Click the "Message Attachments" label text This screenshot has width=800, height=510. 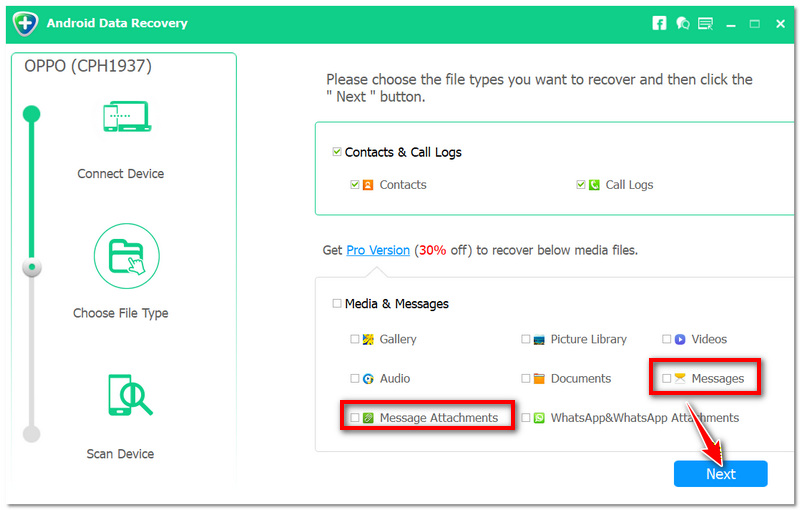[439, 418]
